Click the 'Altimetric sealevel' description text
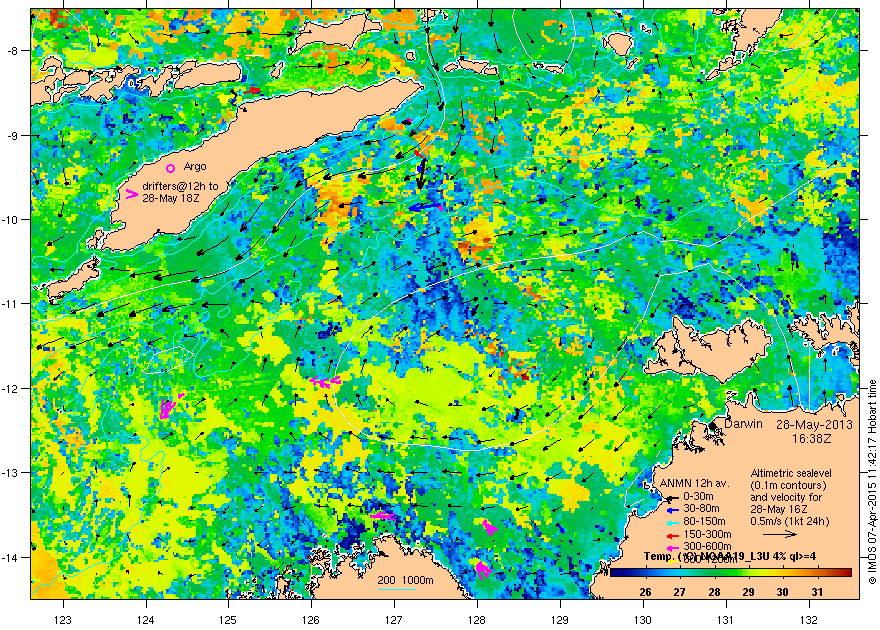This screenshot has width=880, height=630. [791, 473]
